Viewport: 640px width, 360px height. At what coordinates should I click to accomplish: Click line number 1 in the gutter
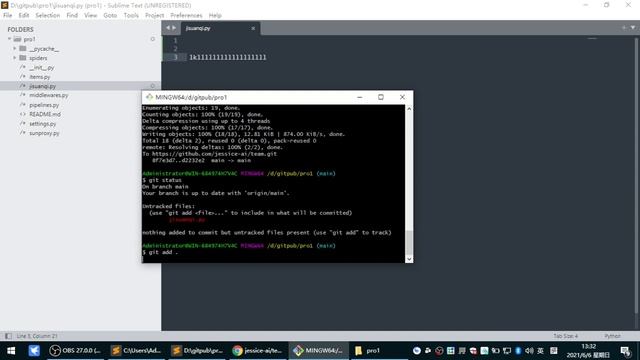175,40
